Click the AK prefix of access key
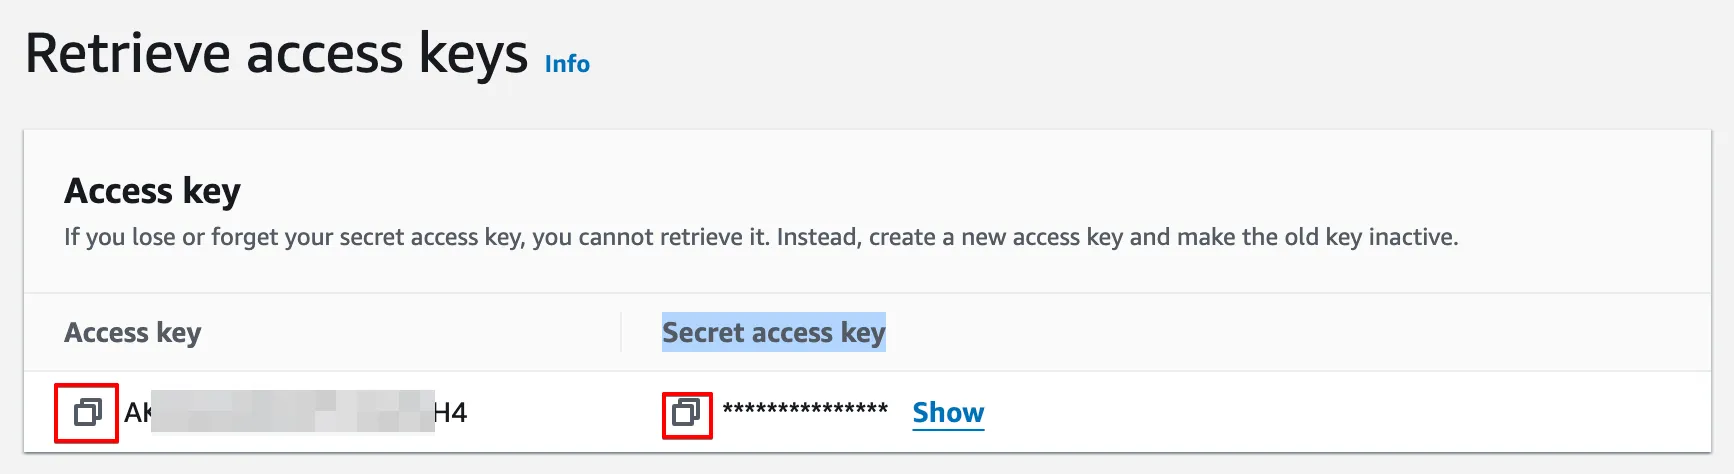1734x474 pixels. (137, 412)
